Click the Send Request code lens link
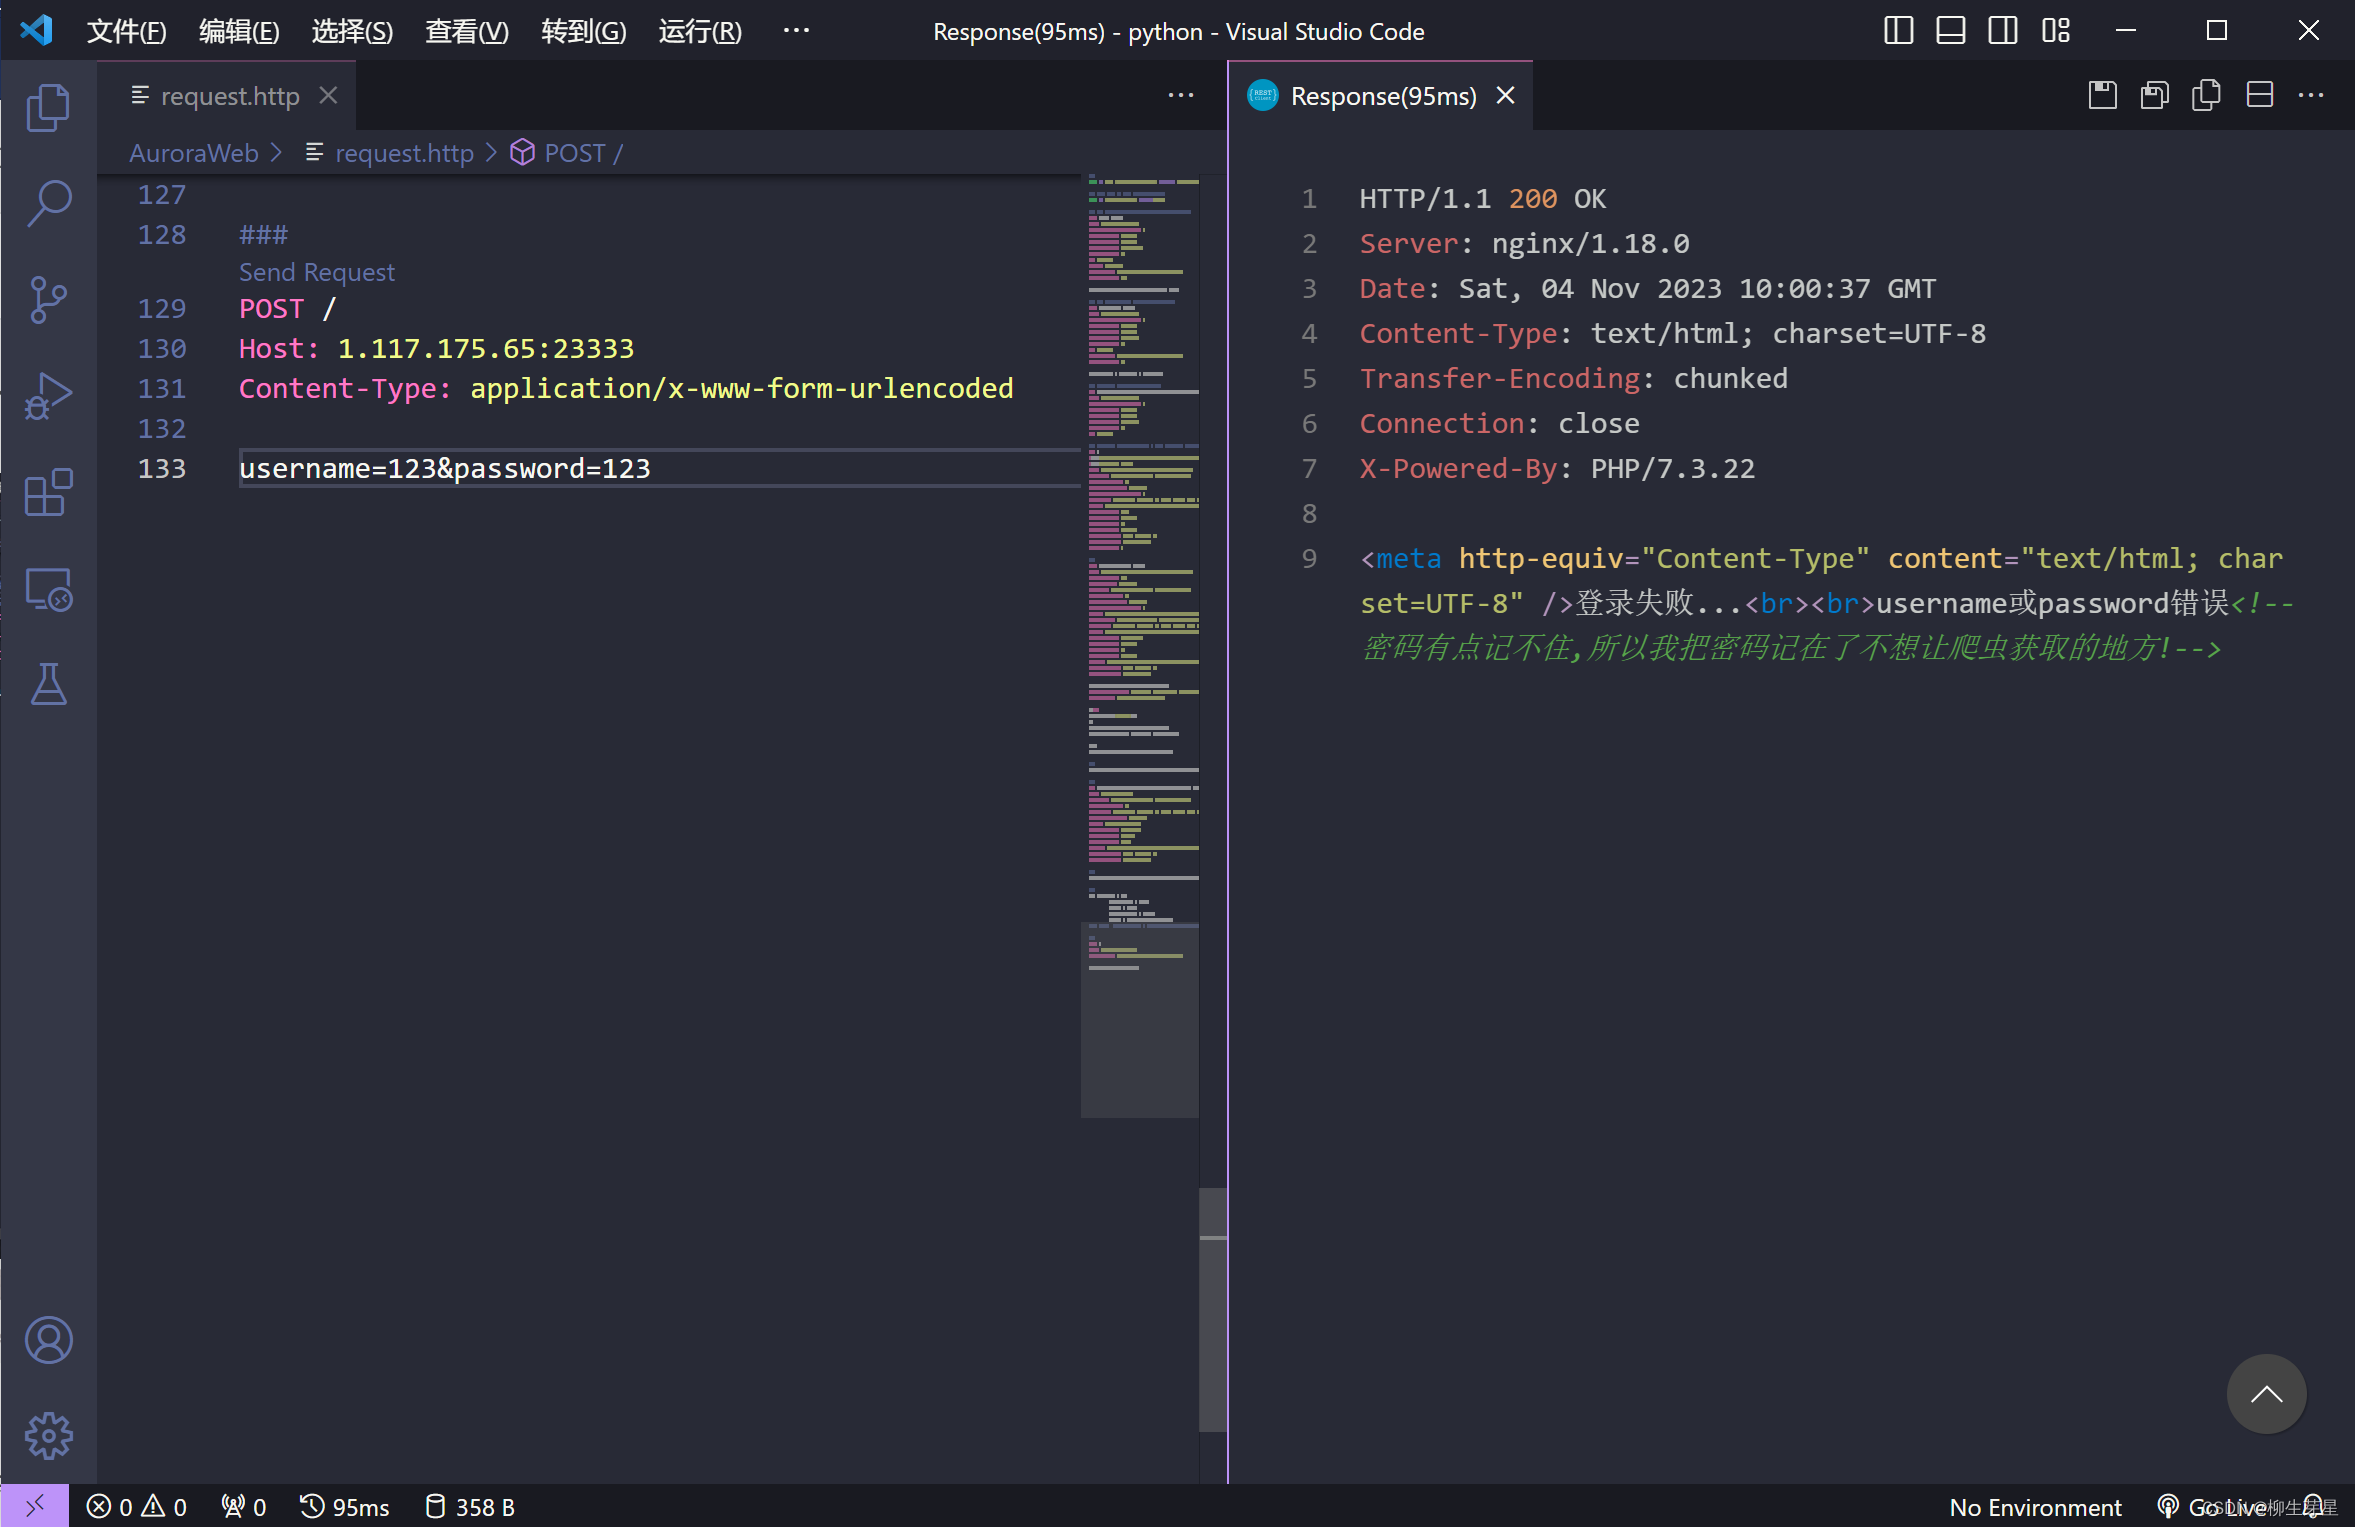The height and width of the screenshot is (1527, 2355). click(x=316, y=272)
